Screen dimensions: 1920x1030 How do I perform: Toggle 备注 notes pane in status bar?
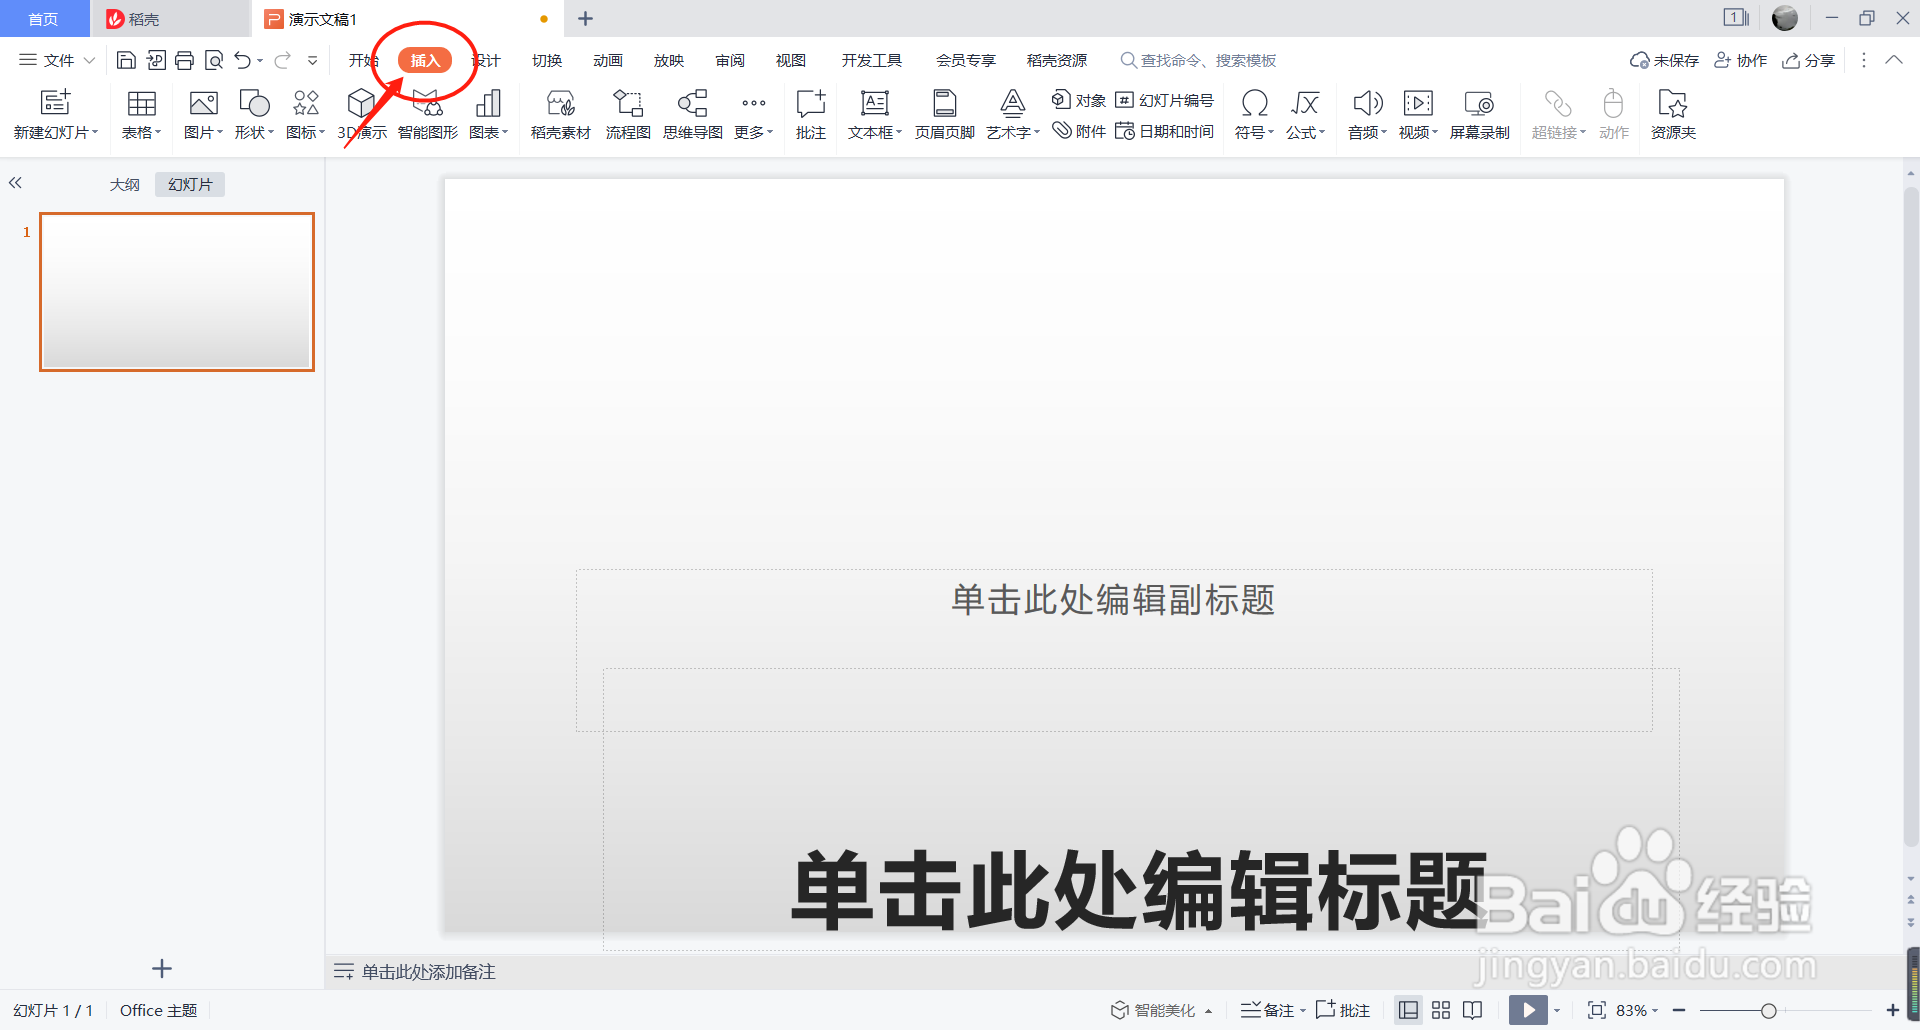tap(1268, 1010)
